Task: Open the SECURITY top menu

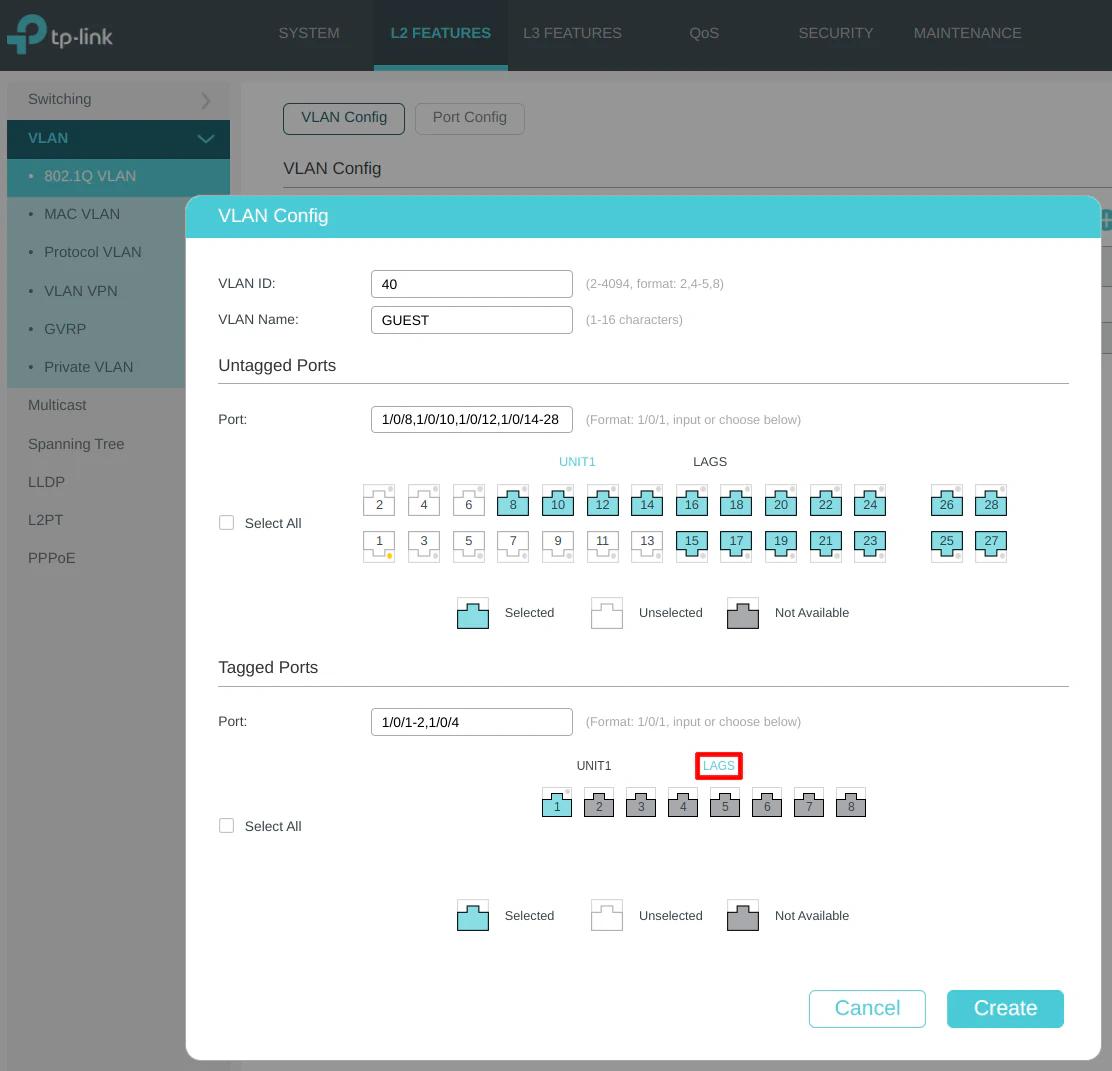Action: (x=835, y=33)
